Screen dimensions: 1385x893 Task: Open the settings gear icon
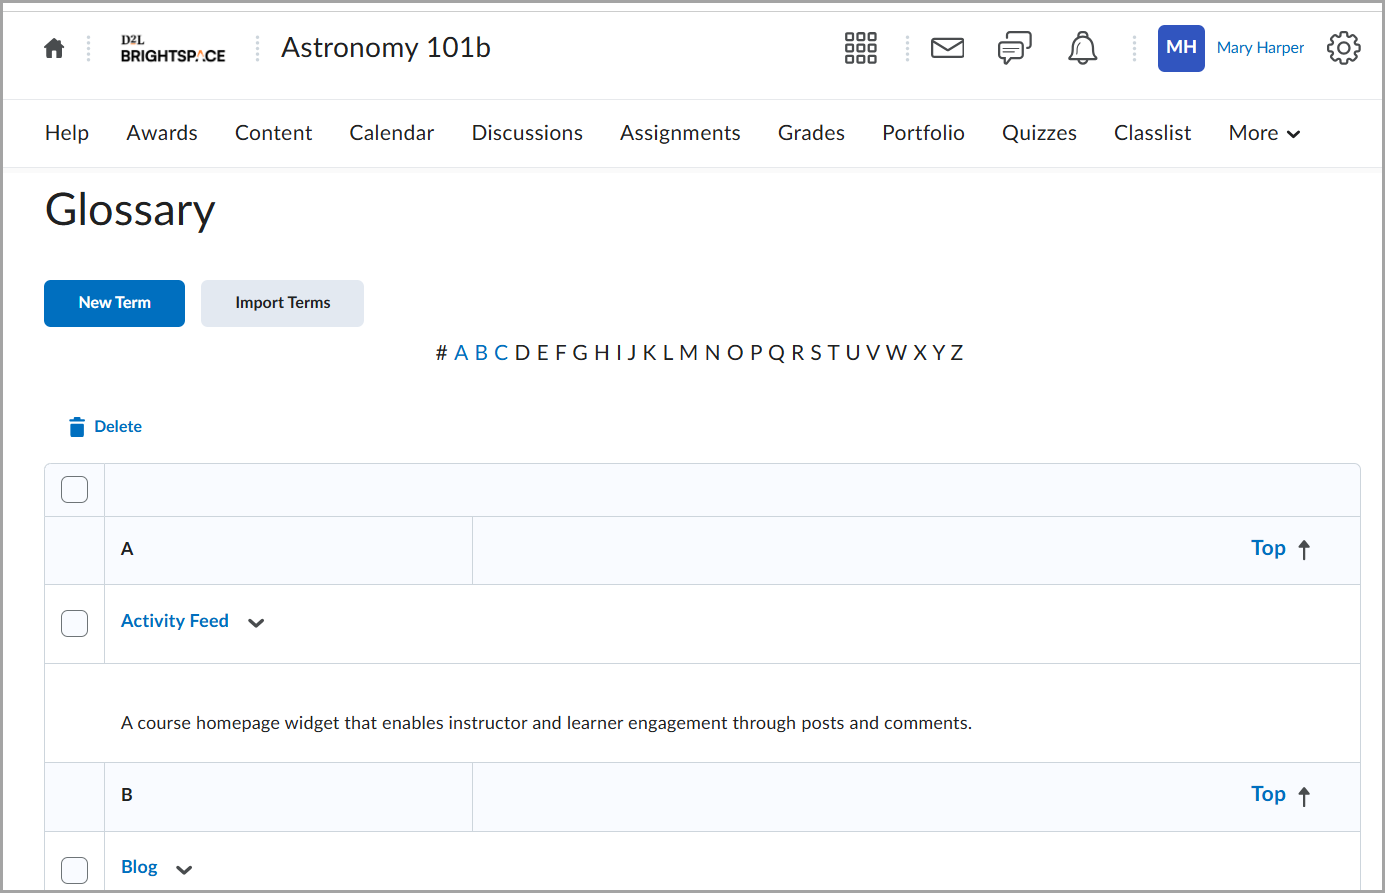[1343, 47]
